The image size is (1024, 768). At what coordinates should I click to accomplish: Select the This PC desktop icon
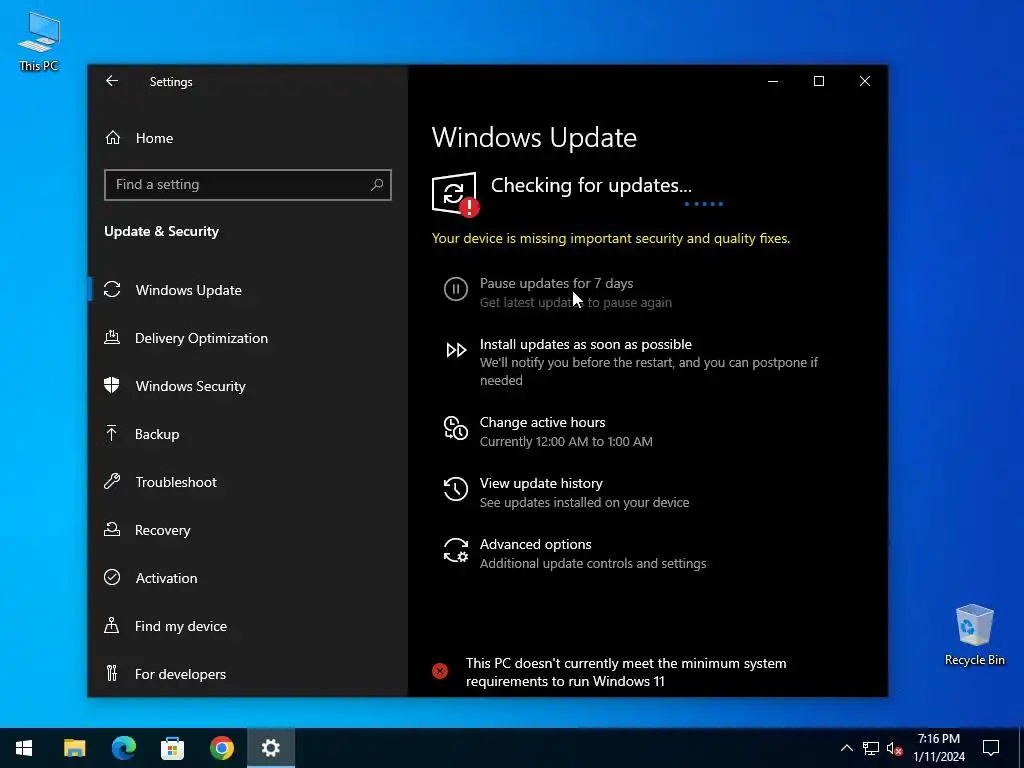(x=39, y=40)
